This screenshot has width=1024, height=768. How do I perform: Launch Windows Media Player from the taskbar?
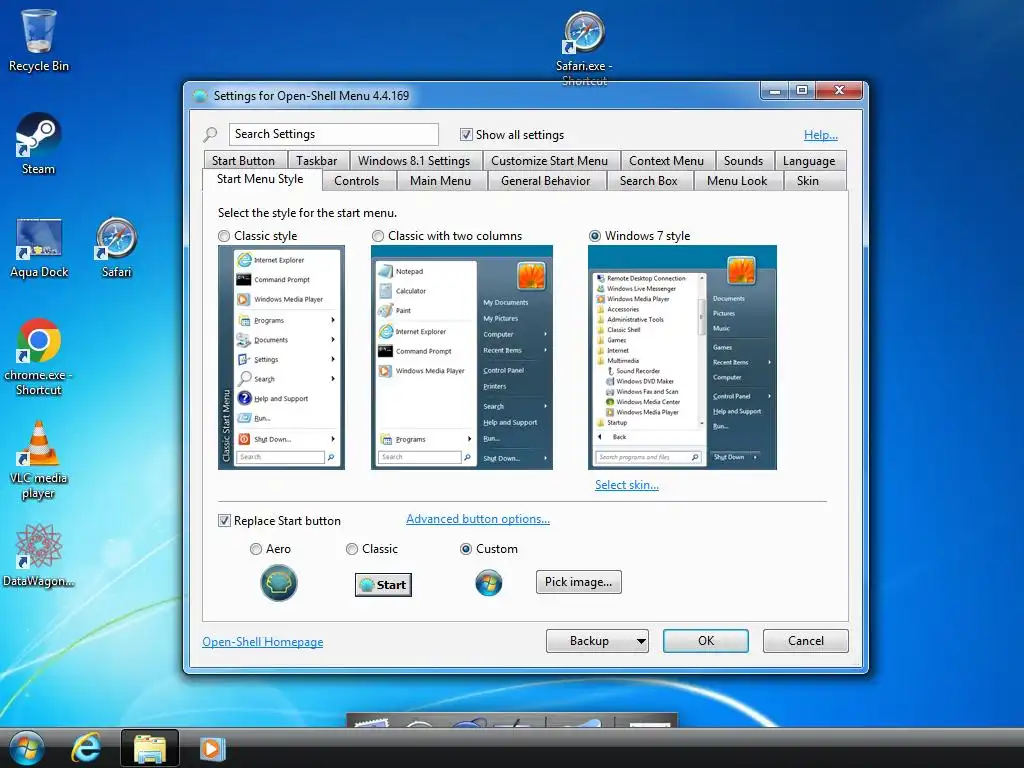coord(212,748)
